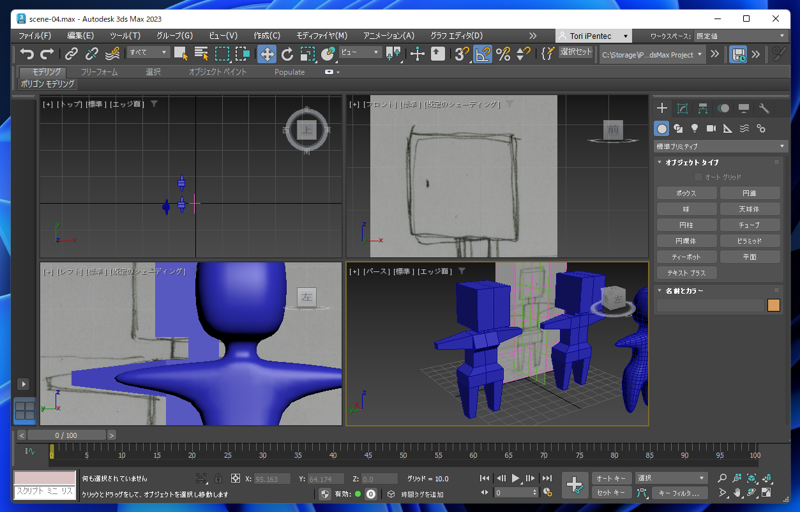Toggle the Spinner Snap button
This screenshot has height=512, width=800.
(x=523, y=54)
